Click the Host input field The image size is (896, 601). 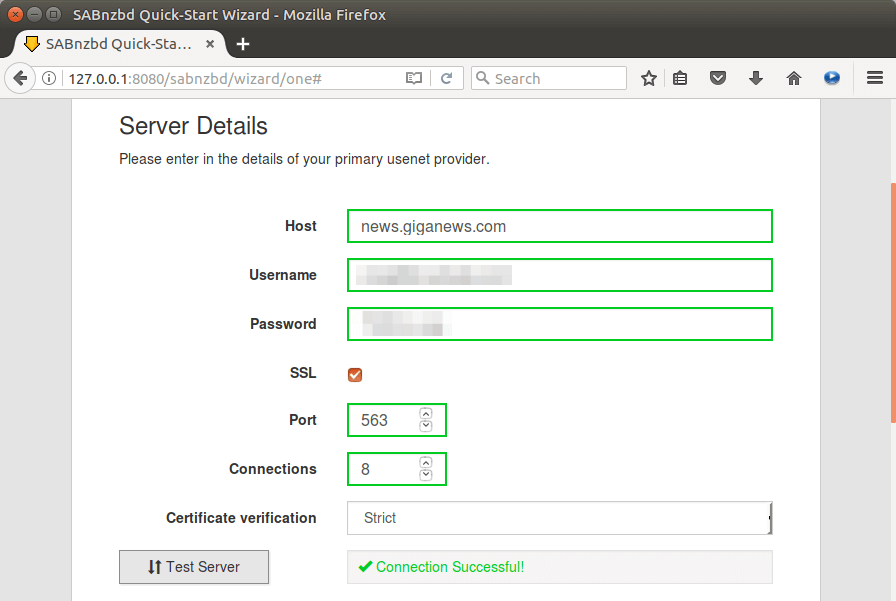(559, 226)
